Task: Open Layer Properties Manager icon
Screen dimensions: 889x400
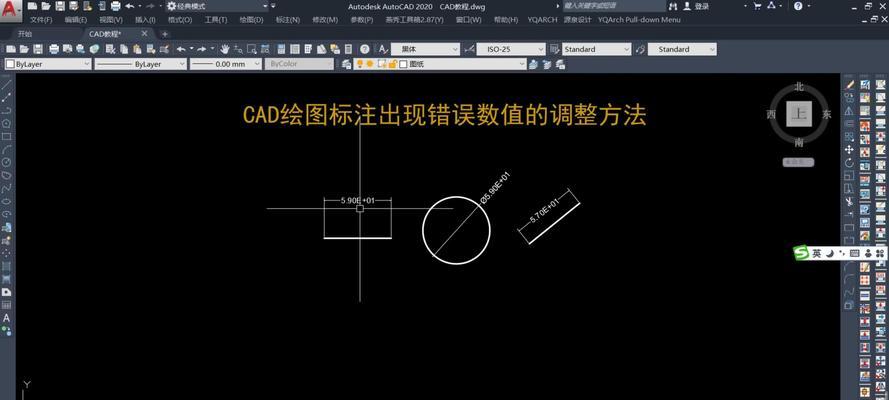Action: pos(346,64)
